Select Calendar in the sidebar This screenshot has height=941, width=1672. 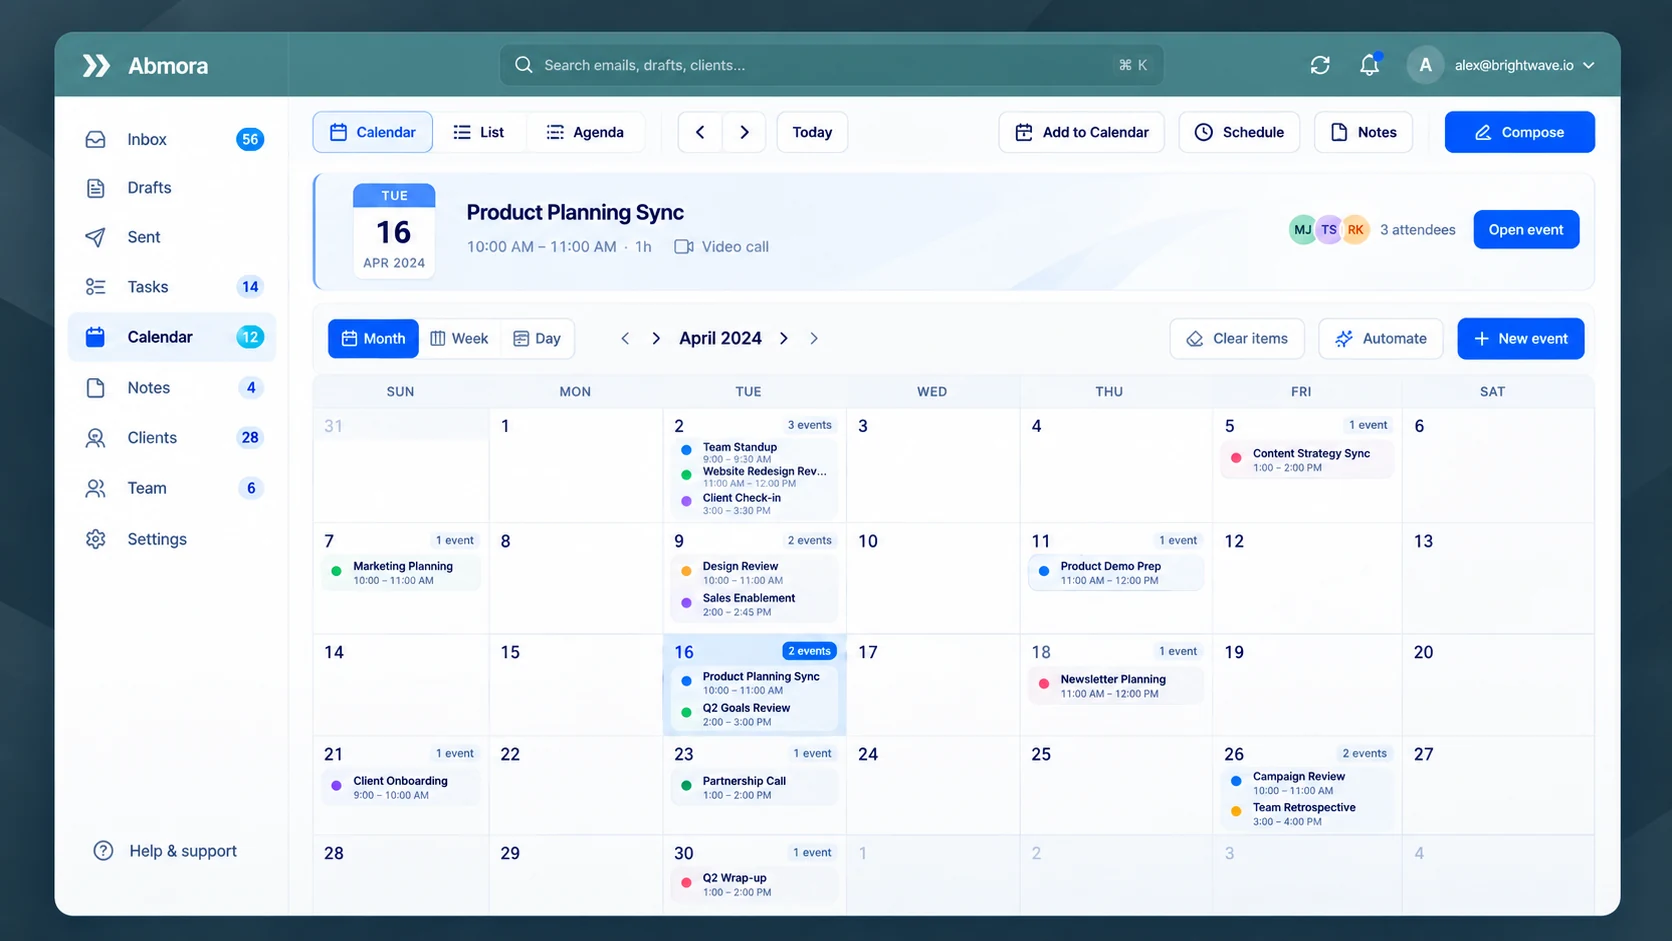click(x=172, y=337)
